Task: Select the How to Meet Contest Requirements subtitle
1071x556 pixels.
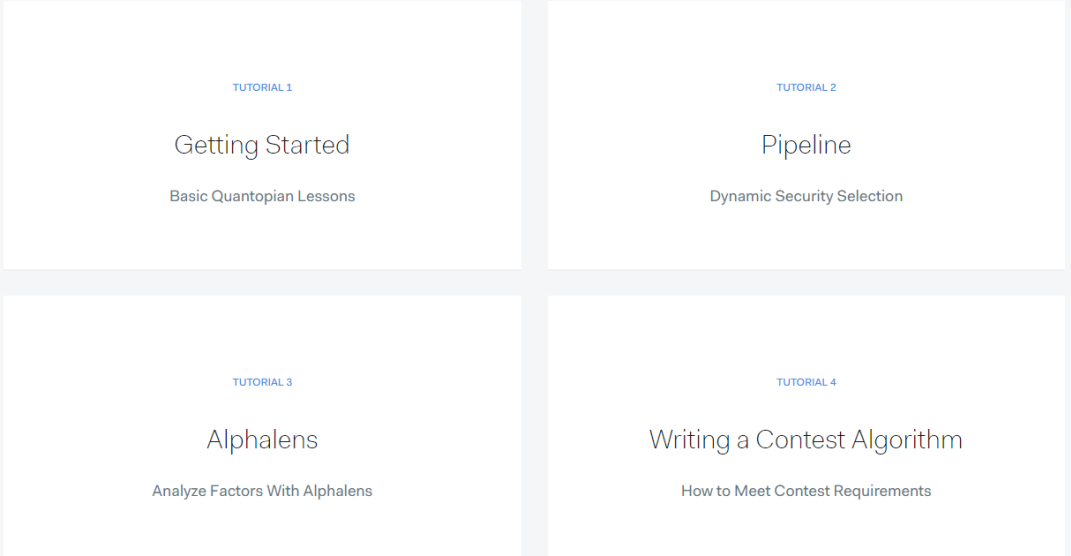Action: click(806, 491)
